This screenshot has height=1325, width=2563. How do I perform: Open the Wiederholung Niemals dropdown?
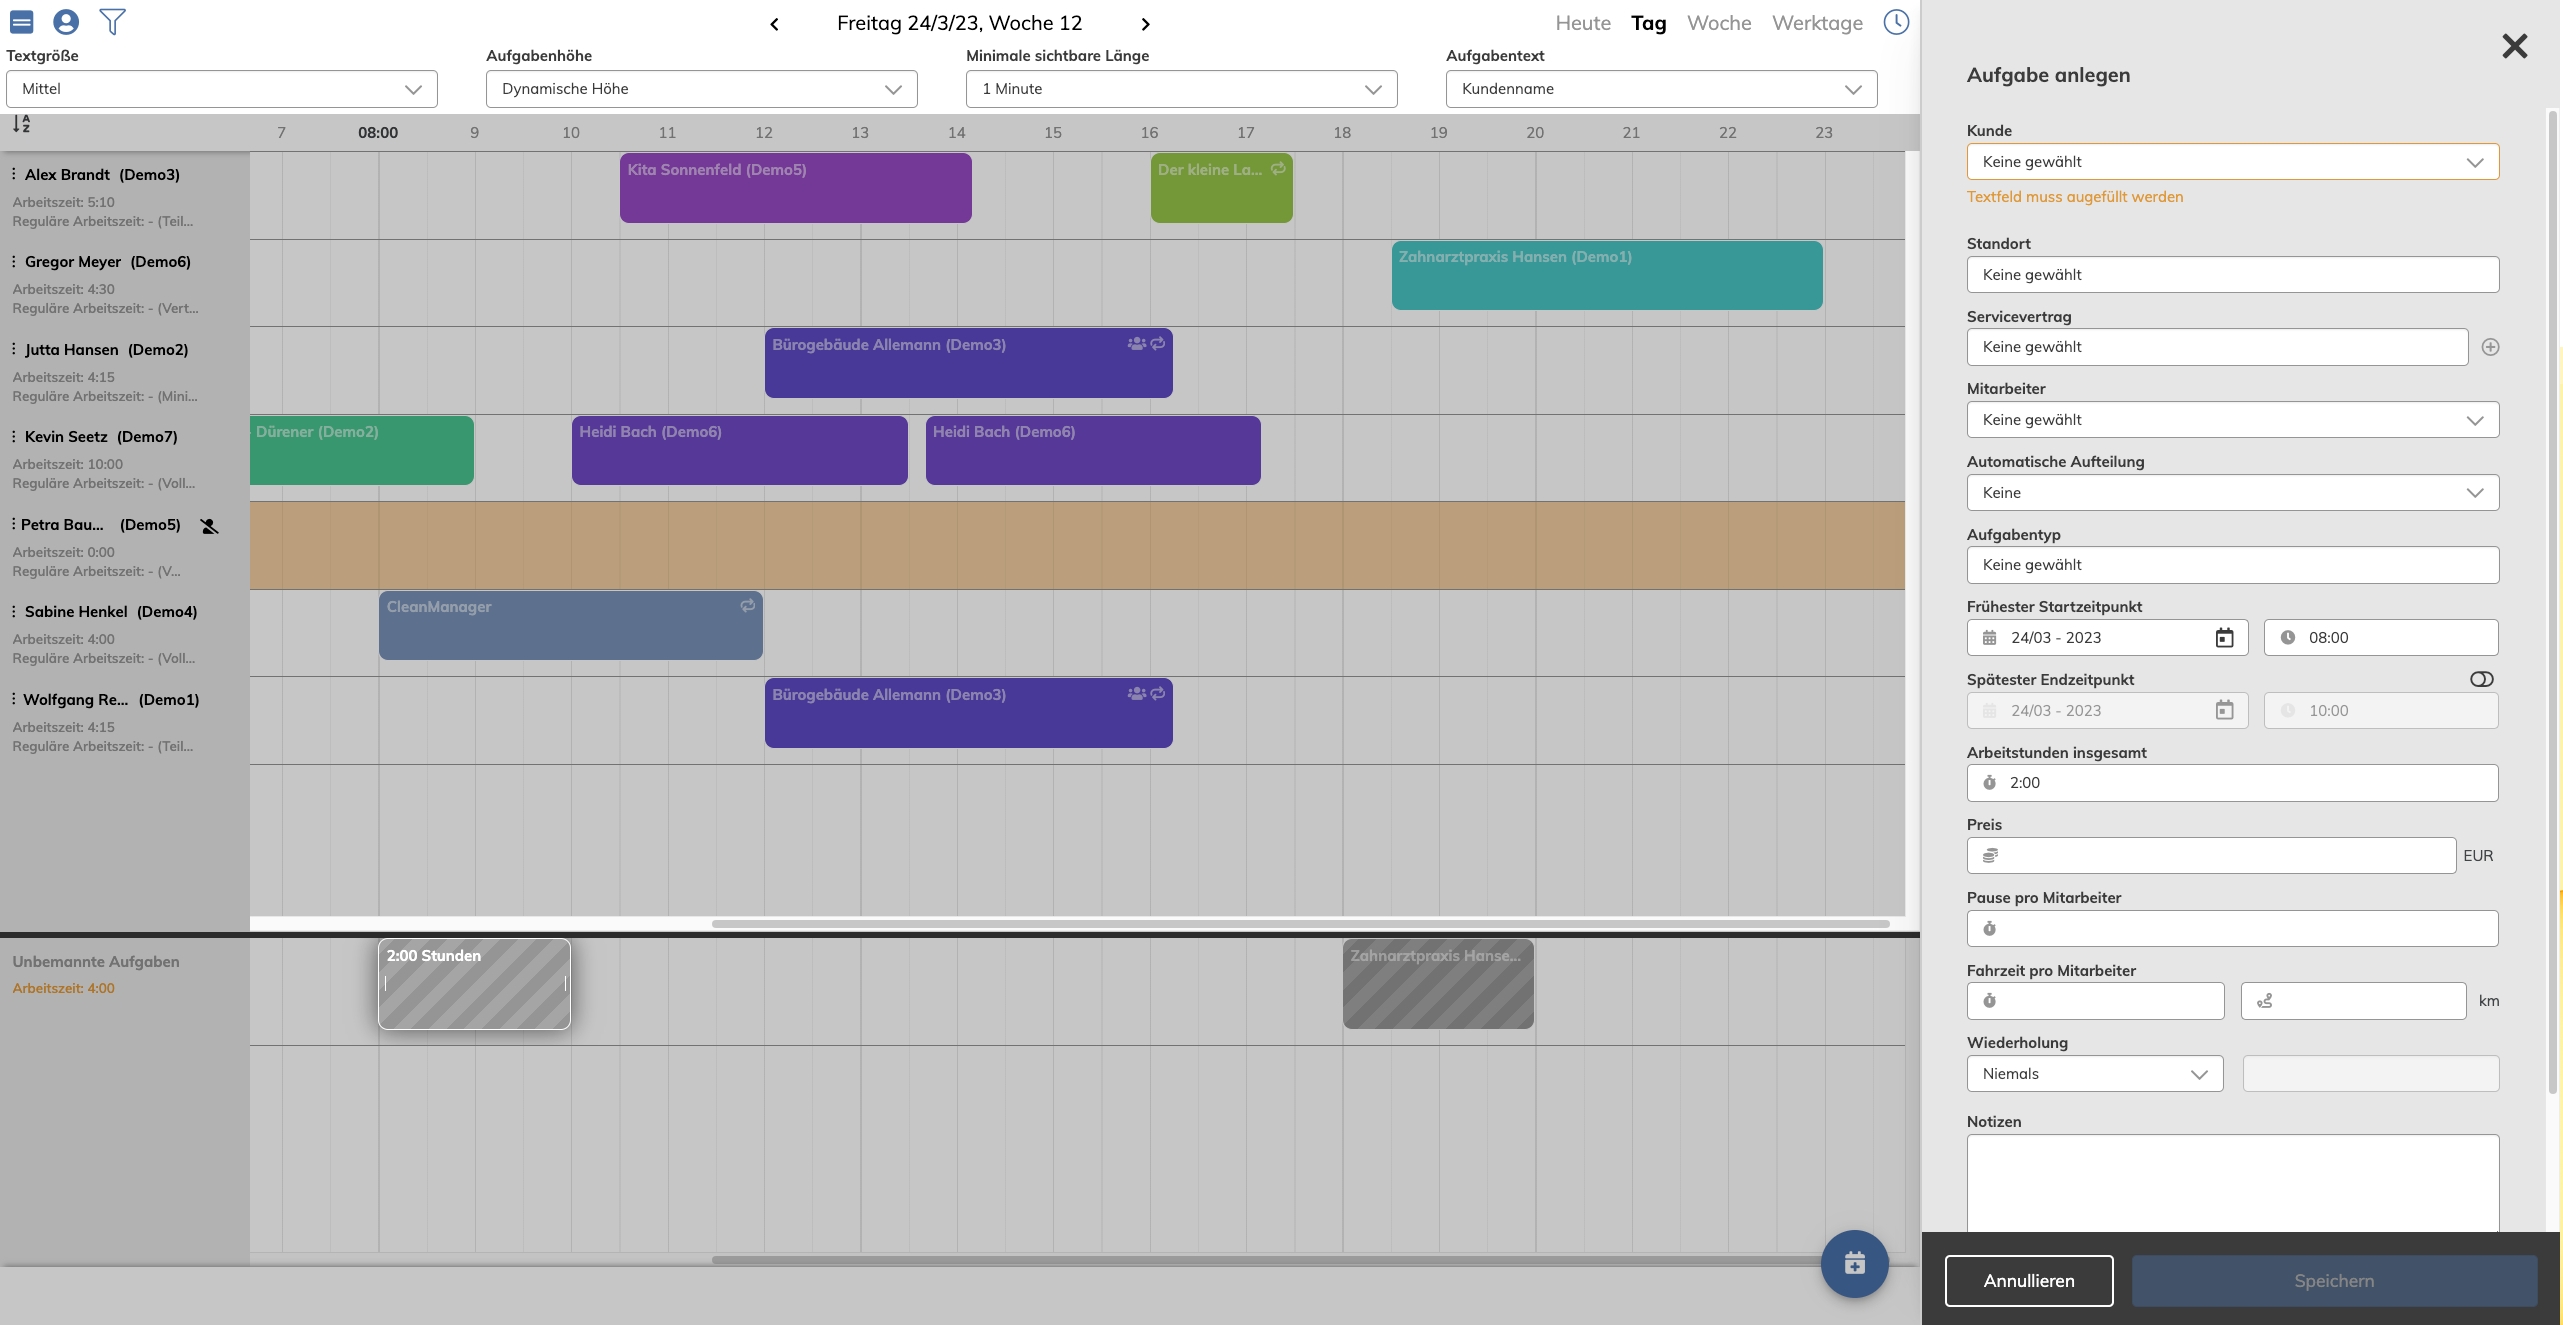(x=2094, y=1074)
